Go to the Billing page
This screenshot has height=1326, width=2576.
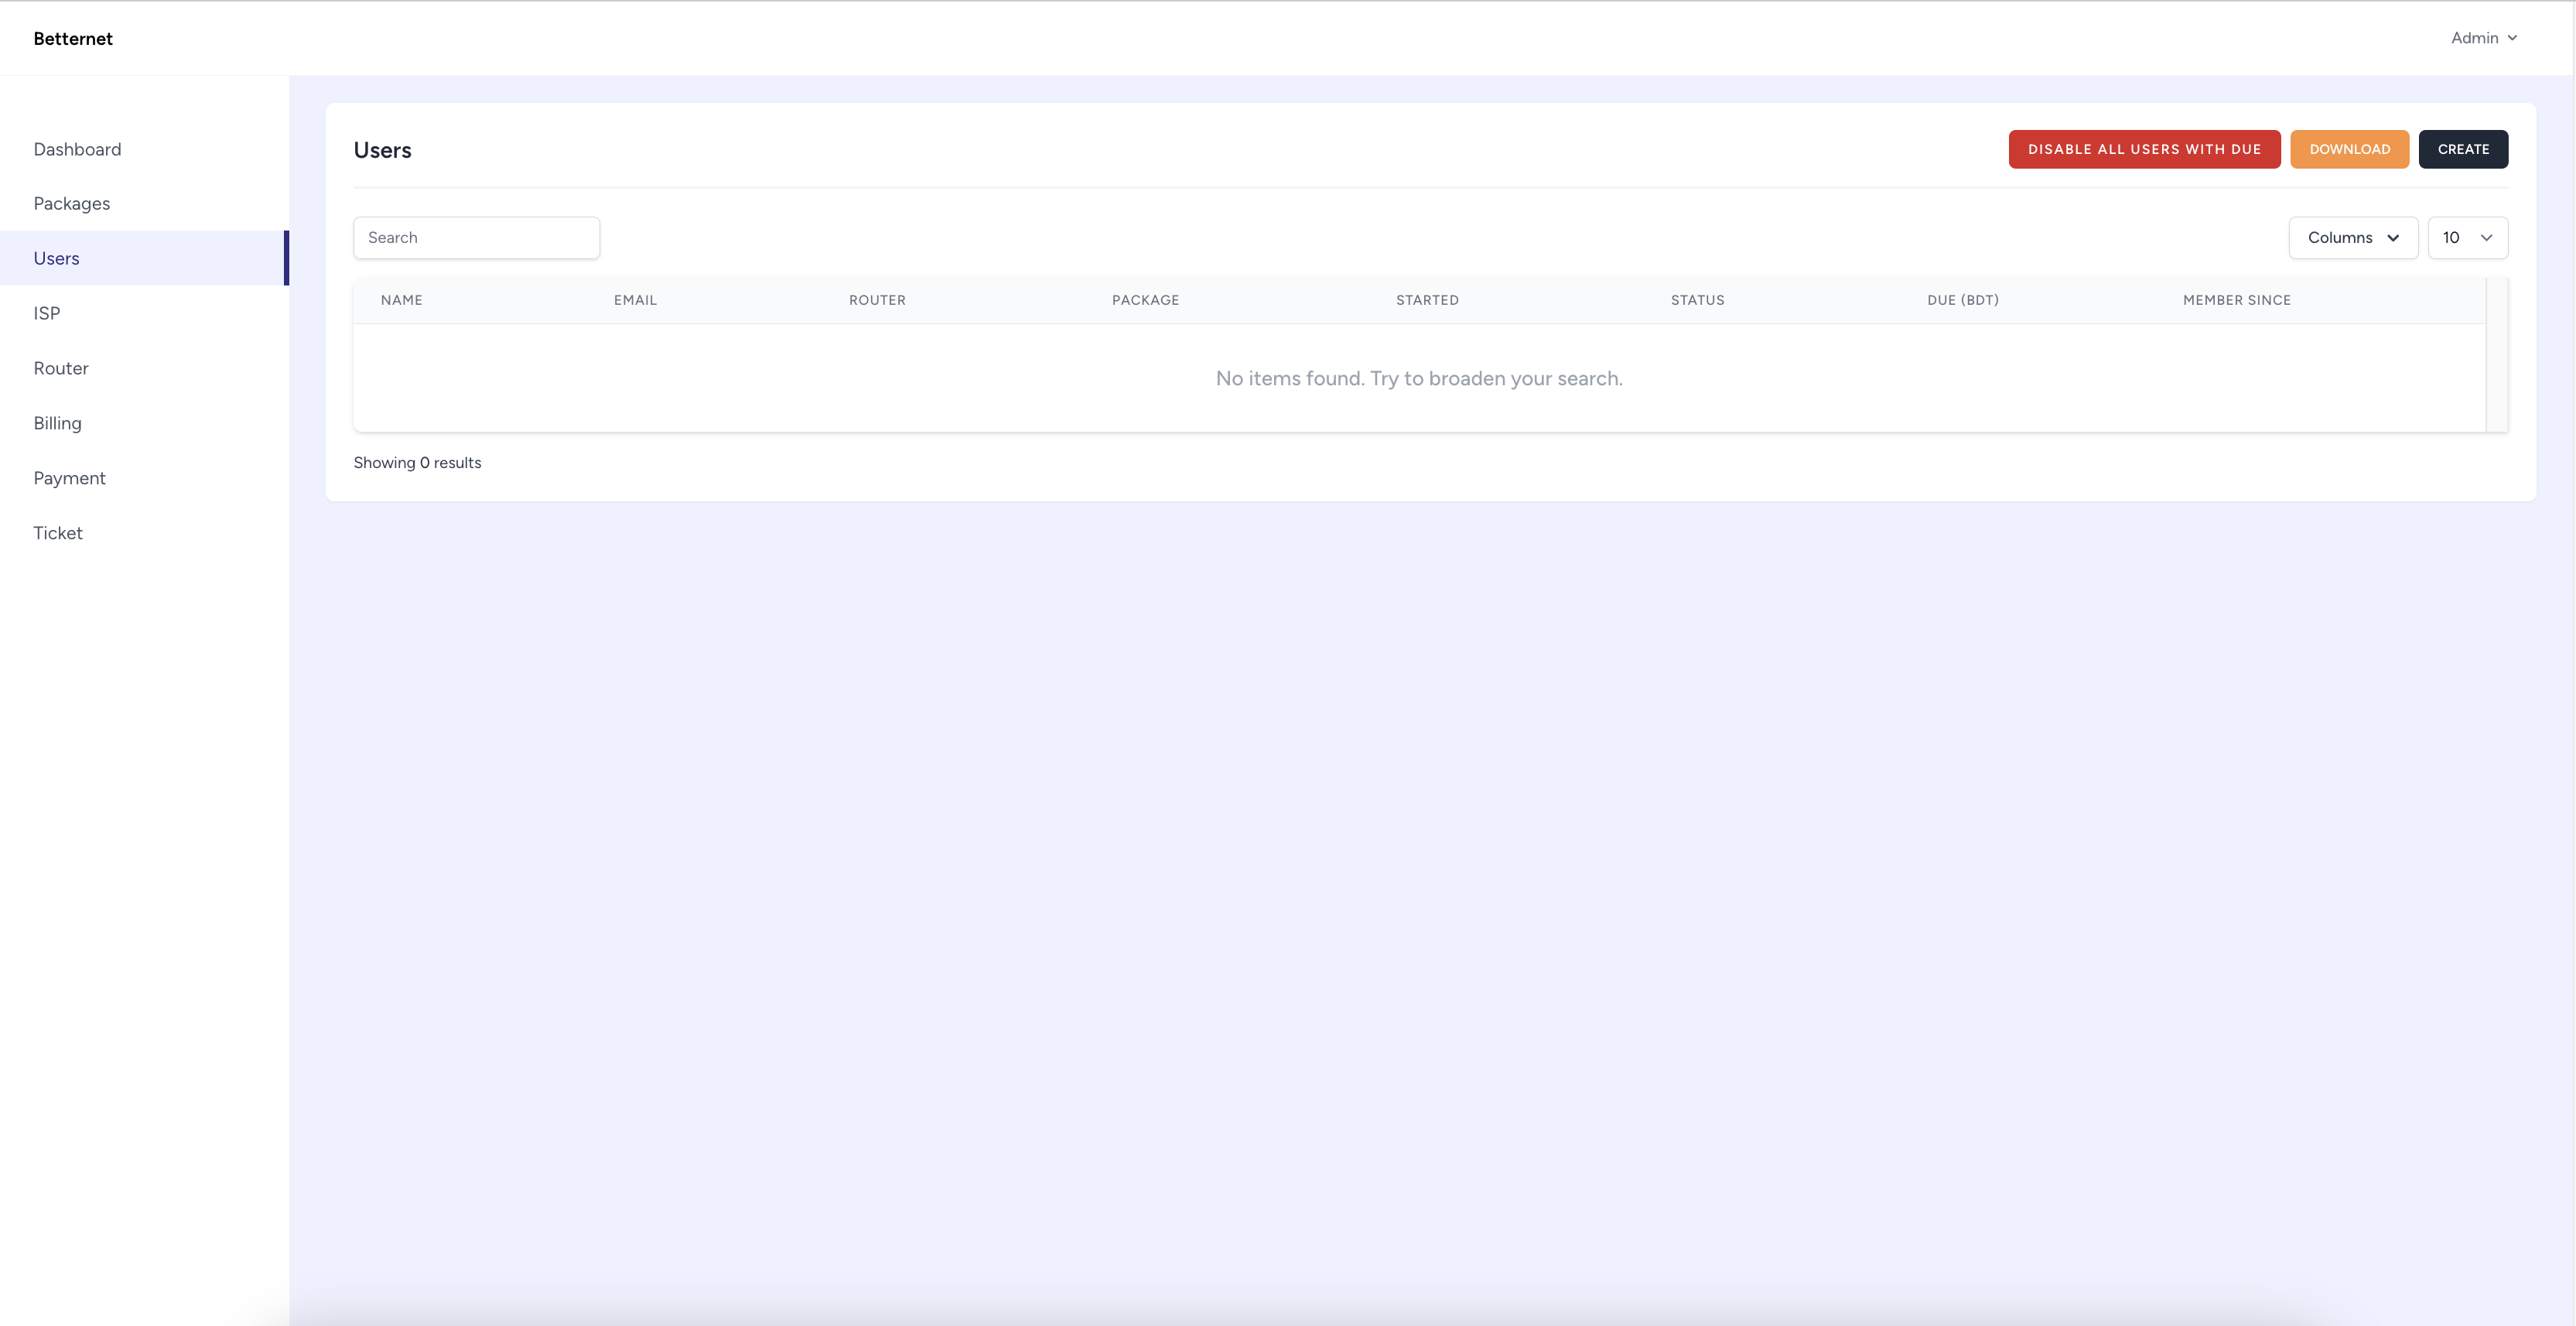coord(57,422)
